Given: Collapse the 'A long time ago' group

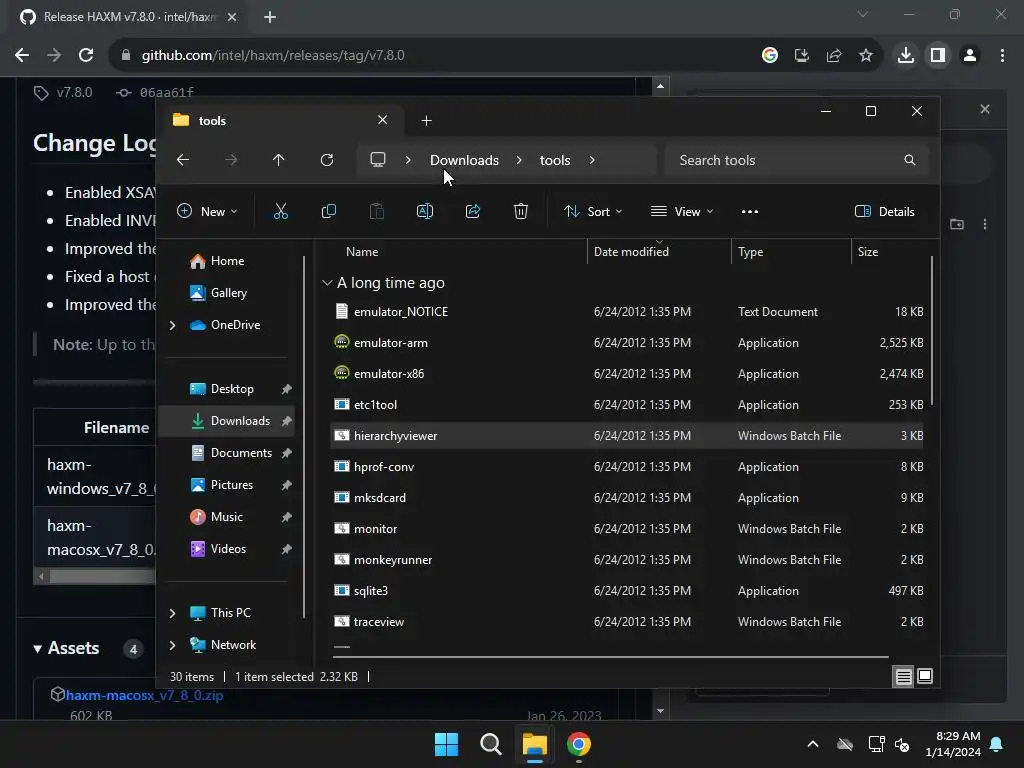Looking at the screenshot, I should pos(327,283).
